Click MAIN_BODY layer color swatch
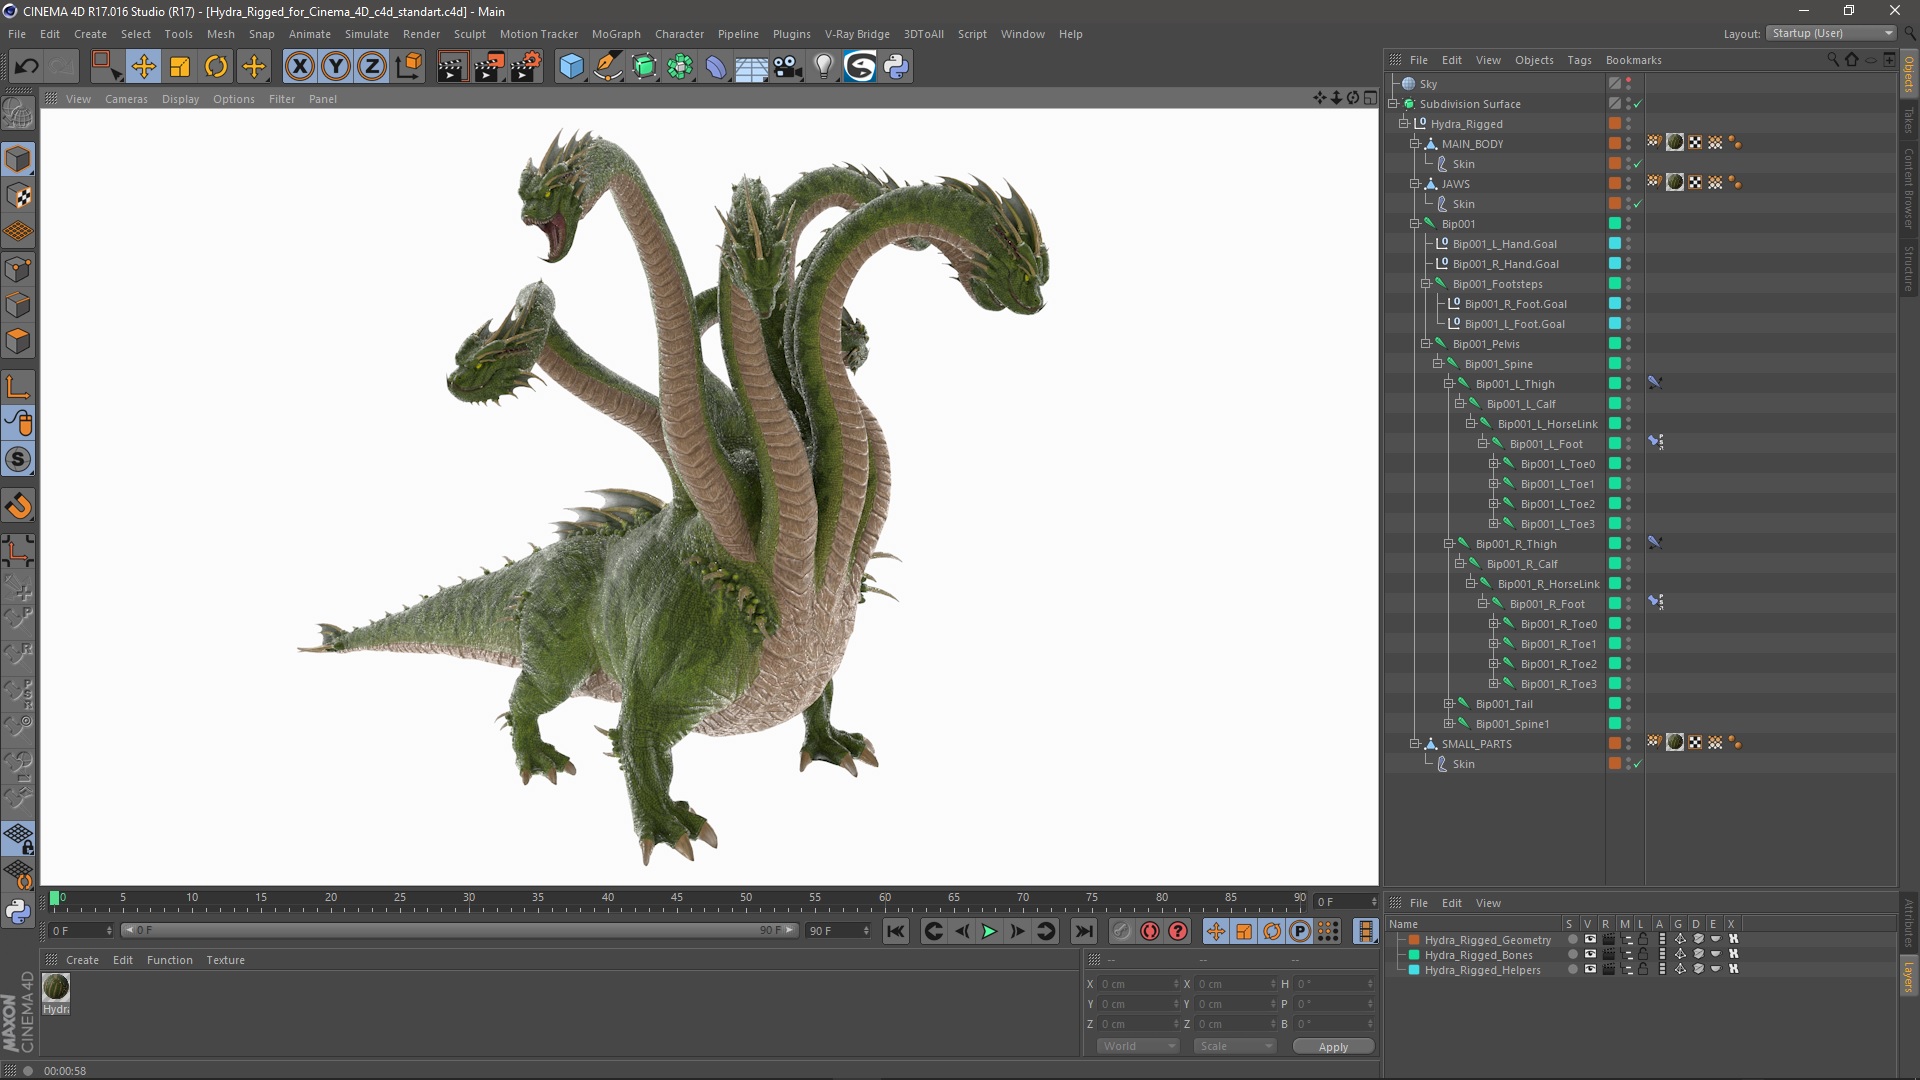This screenshot has height=1080, width=1920. [1614, 144]
